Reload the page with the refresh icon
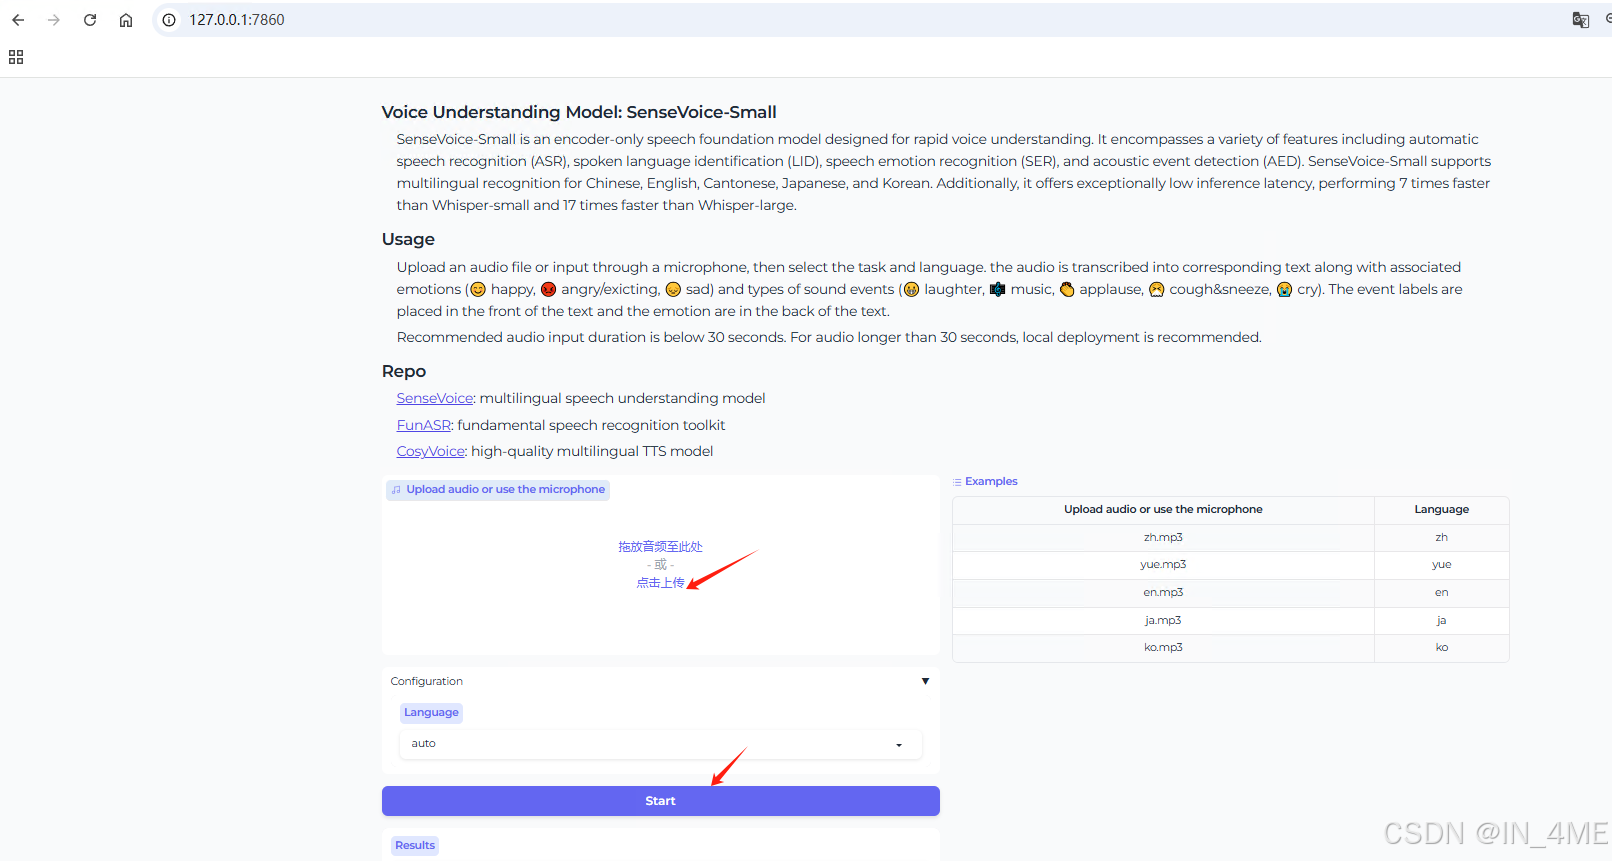 (x=90, y=20)
